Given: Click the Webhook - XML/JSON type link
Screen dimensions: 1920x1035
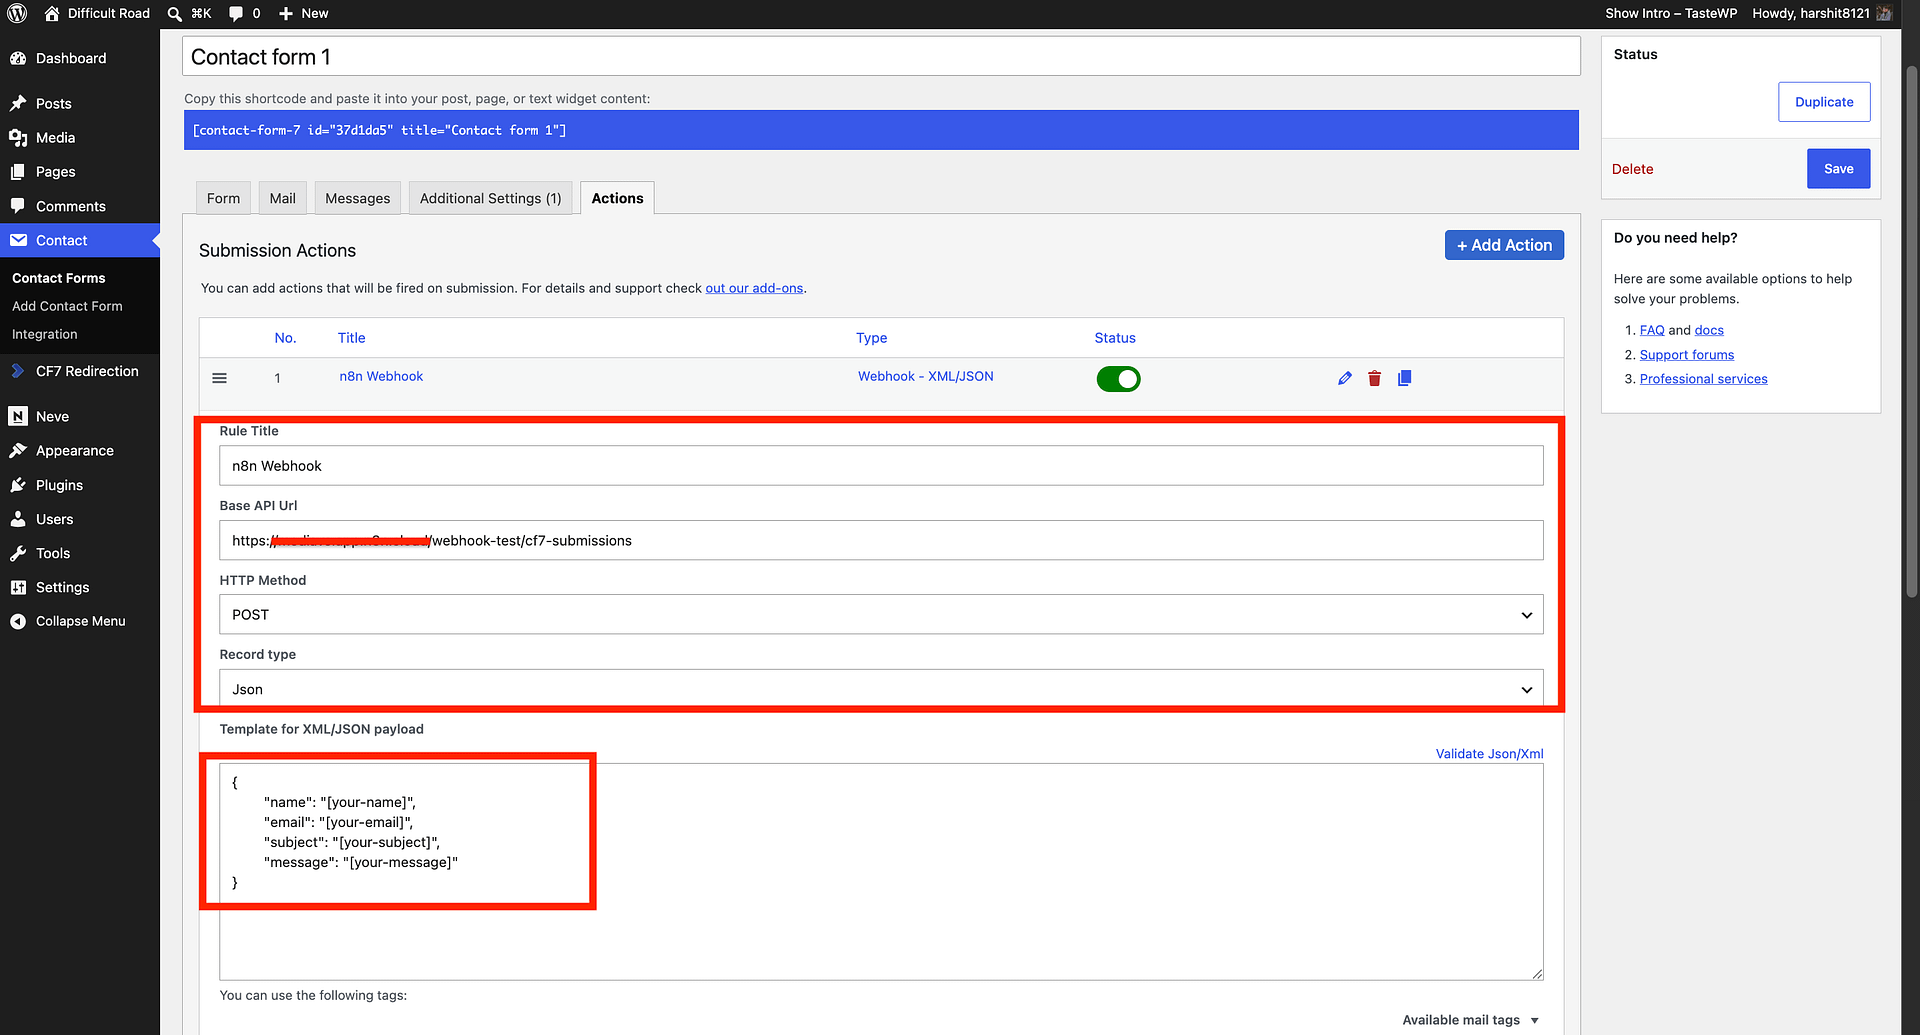Looking at the screenshot, I should coord(926,376).
